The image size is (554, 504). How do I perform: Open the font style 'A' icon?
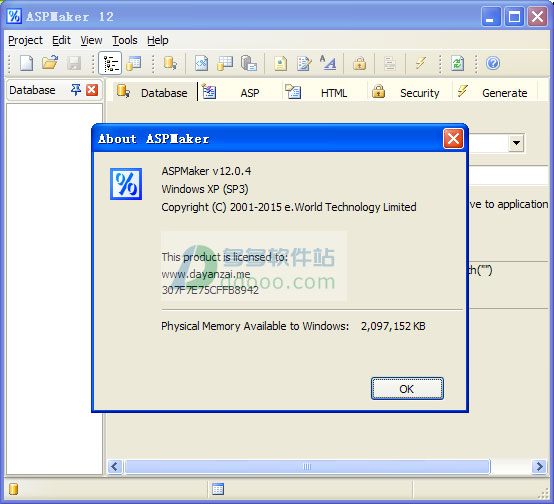[328, 63]
